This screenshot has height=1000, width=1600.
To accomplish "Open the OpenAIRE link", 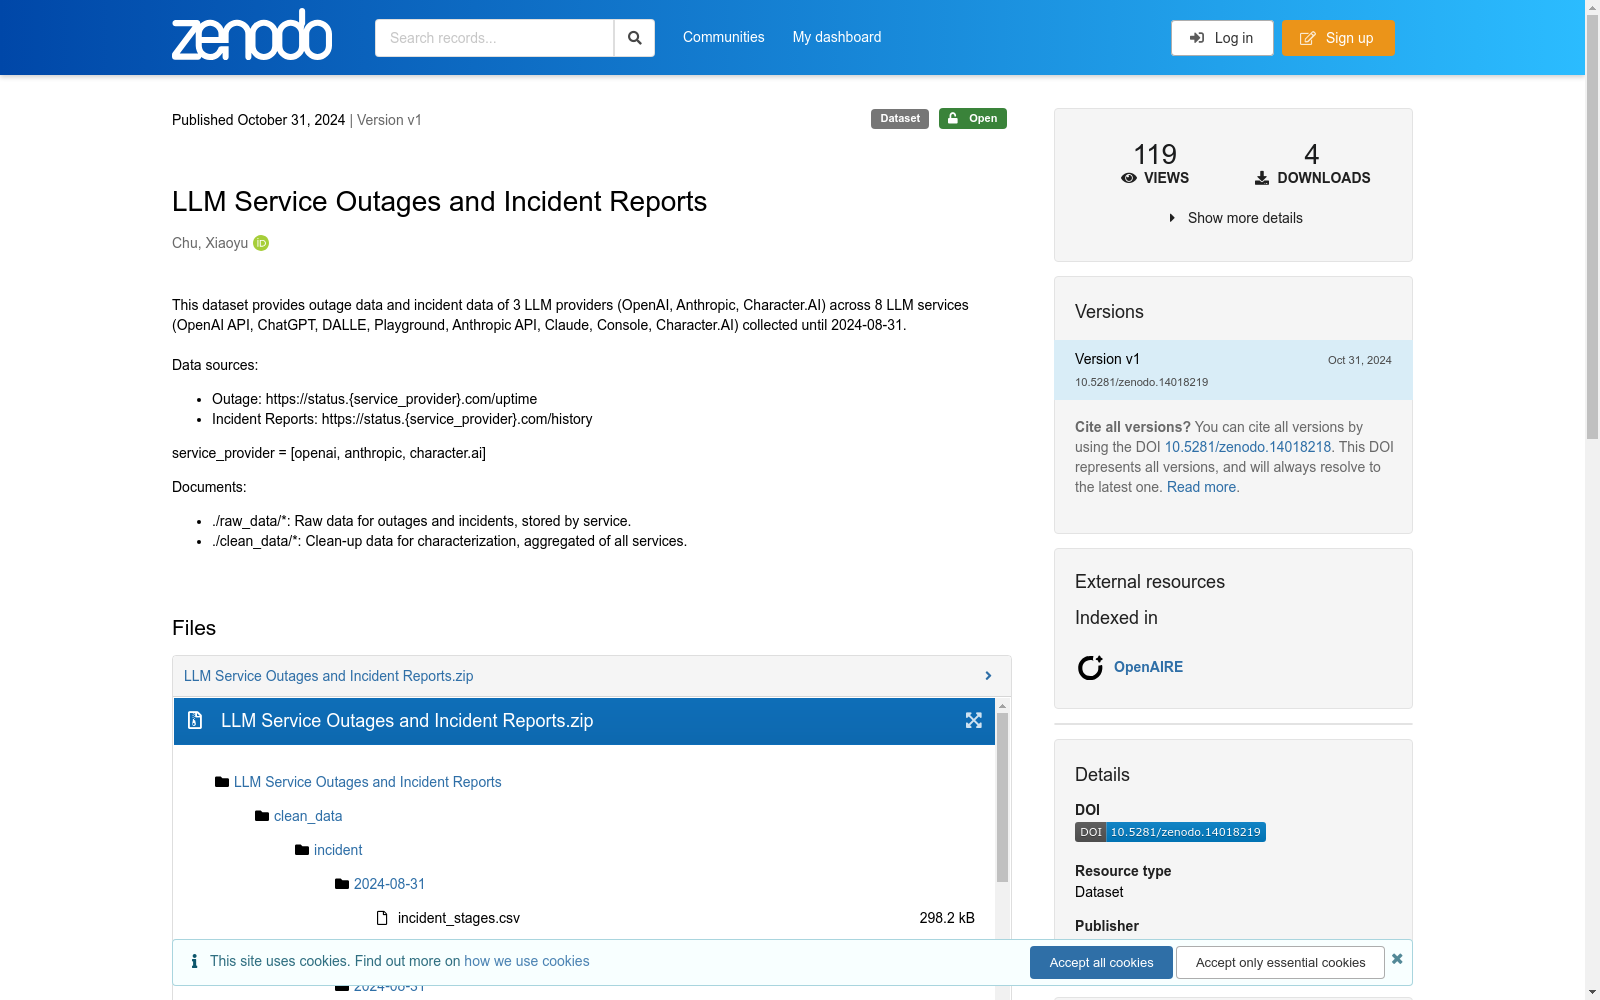I will point(1148,667).
